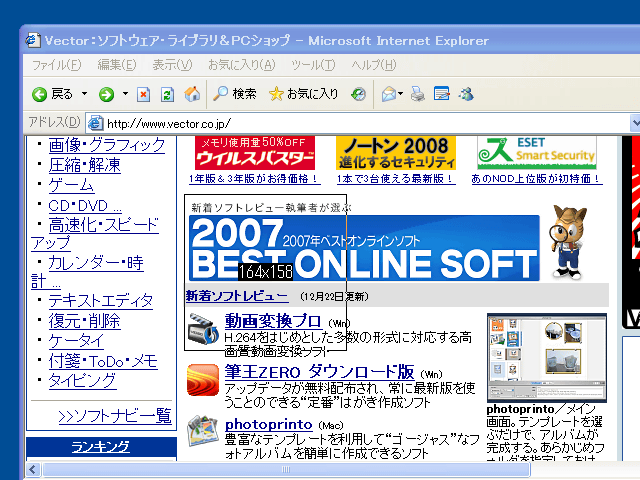Click the cat mascot with magnifier
This screenshot has width=640, height=480.
(568, 242)
